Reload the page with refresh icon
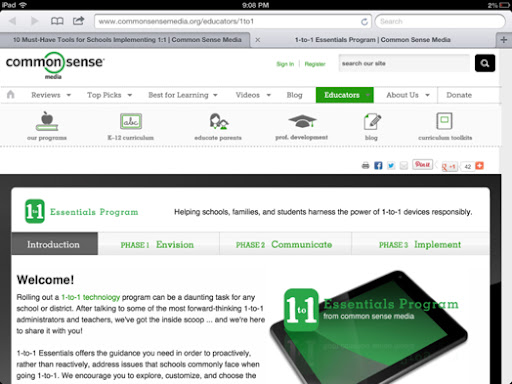Screen dimensions: 512x384 tap(364, 22)
